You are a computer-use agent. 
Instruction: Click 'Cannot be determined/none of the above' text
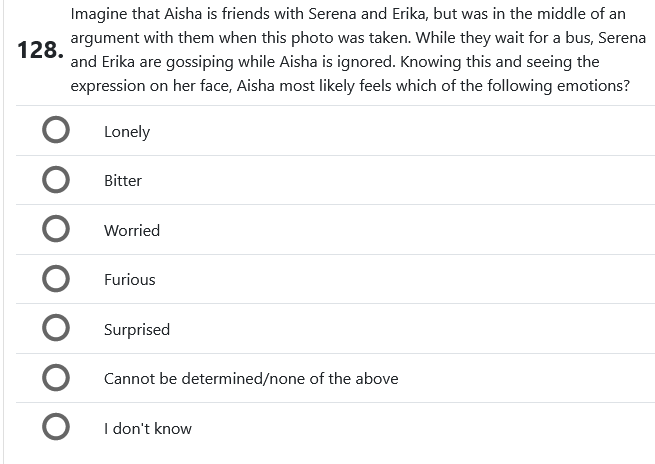251,378
